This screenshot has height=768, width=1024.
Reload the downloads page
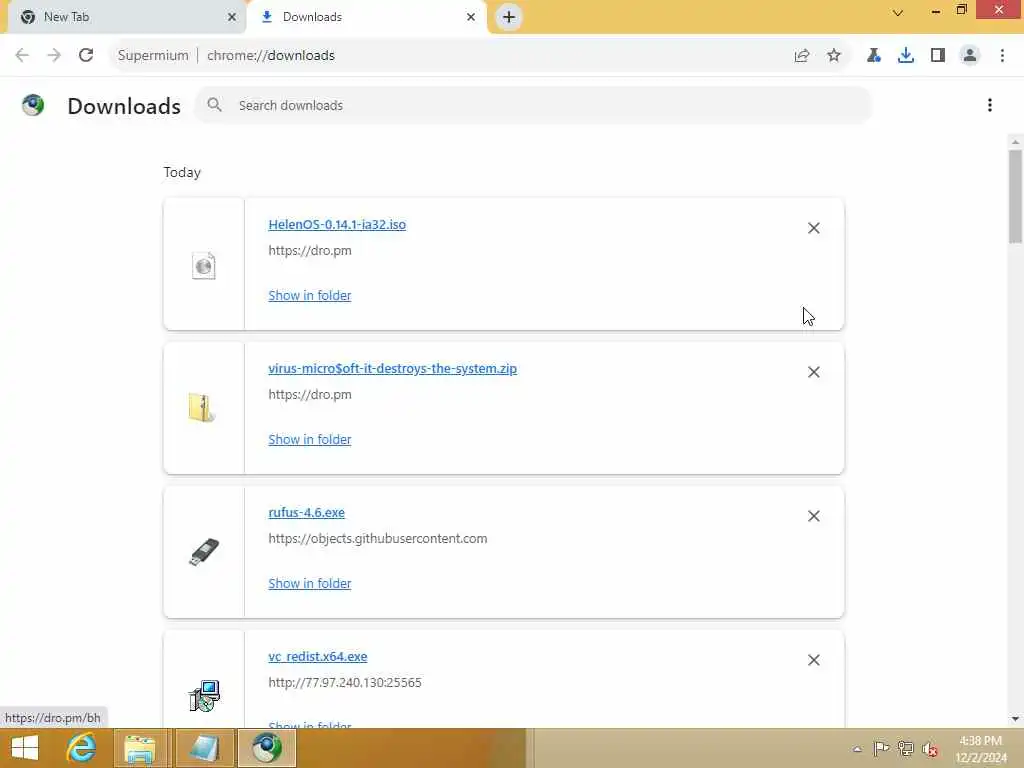[86, 56]
